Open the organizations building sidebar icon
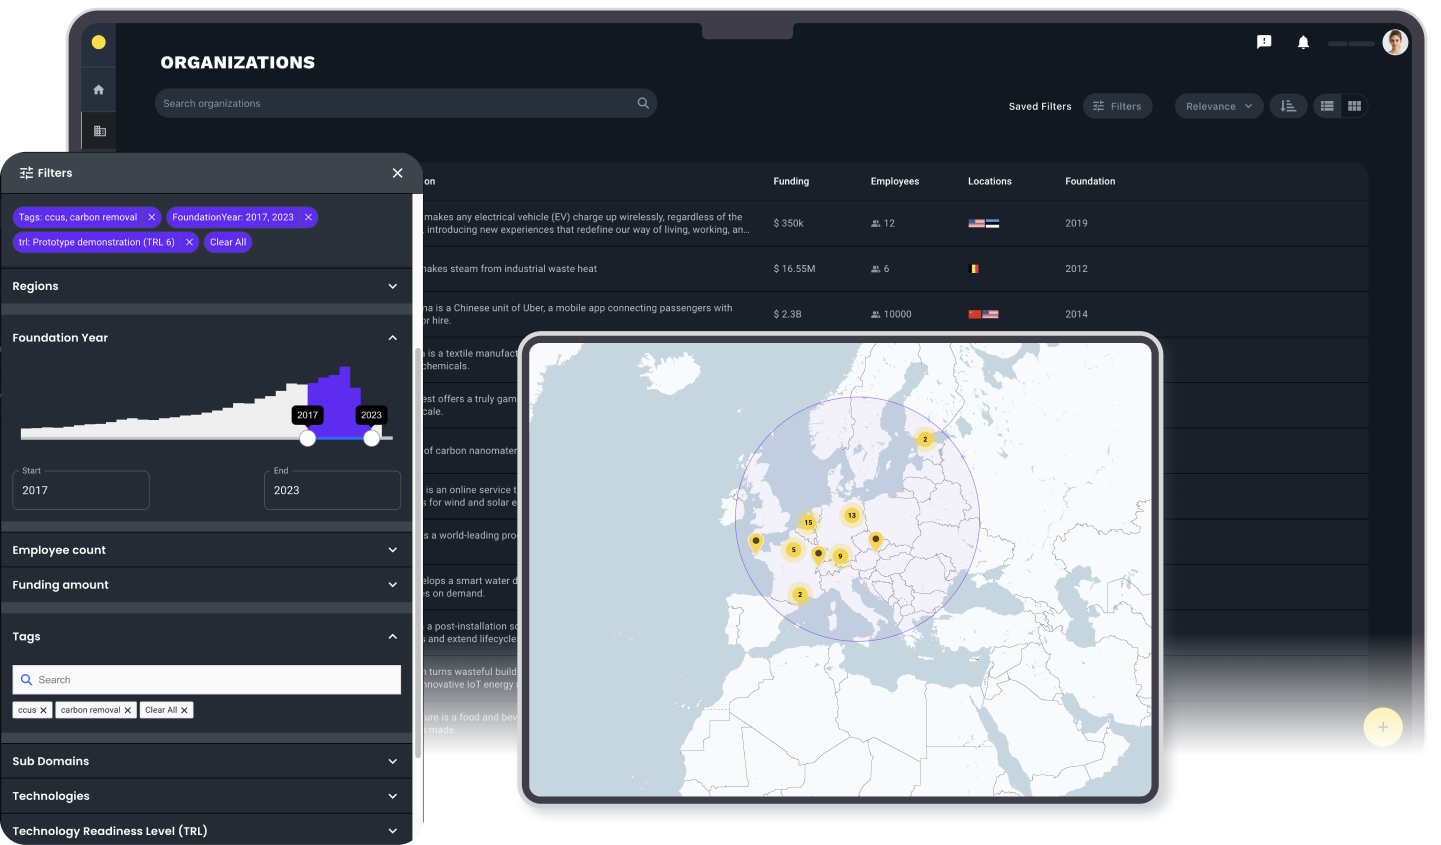The image size is (1441, 845). pos(99,131)
